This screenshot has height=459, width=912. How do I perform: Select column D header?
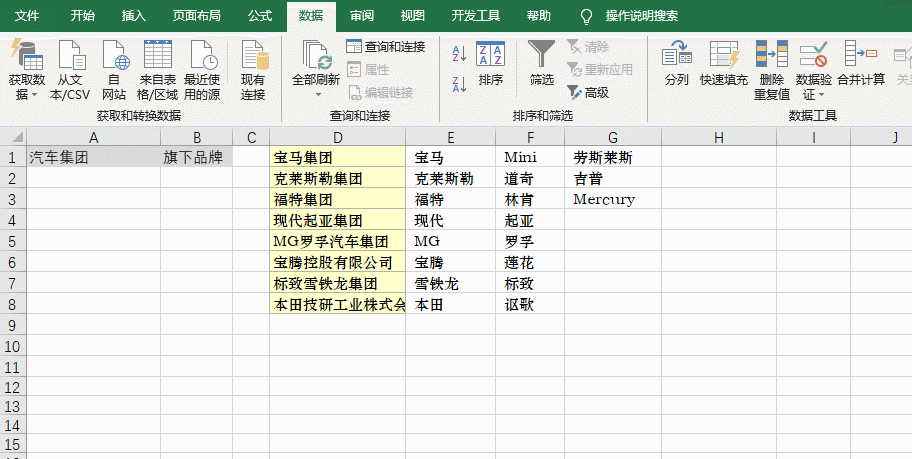coord(338,137)
